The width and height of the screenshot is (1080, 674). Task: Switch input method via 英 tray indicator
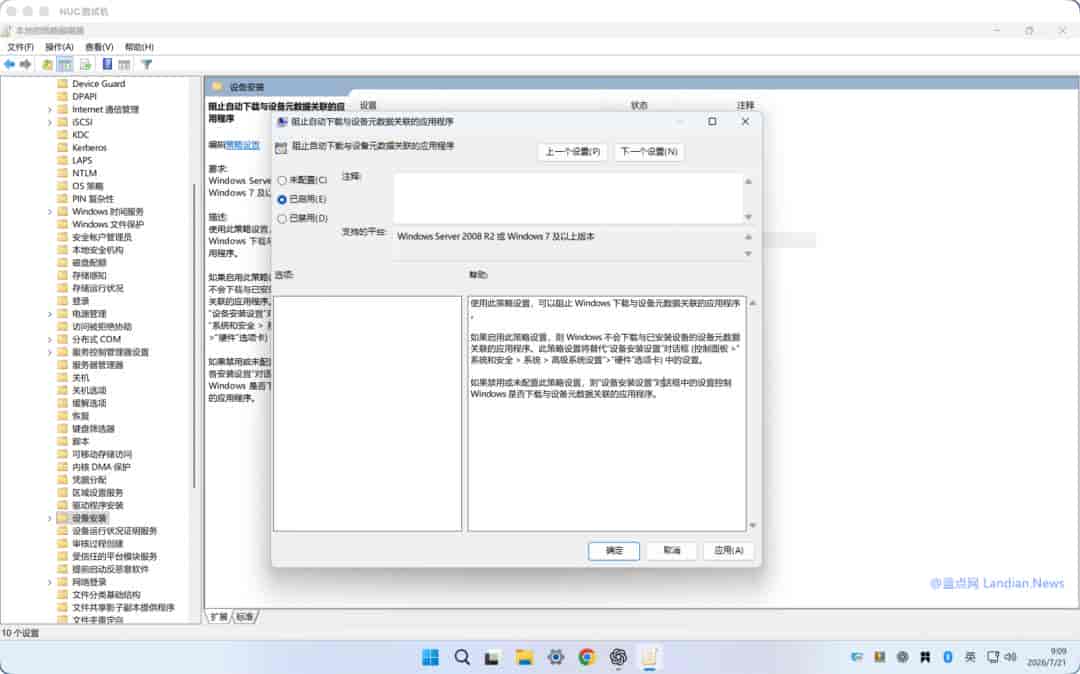point(970,657)
